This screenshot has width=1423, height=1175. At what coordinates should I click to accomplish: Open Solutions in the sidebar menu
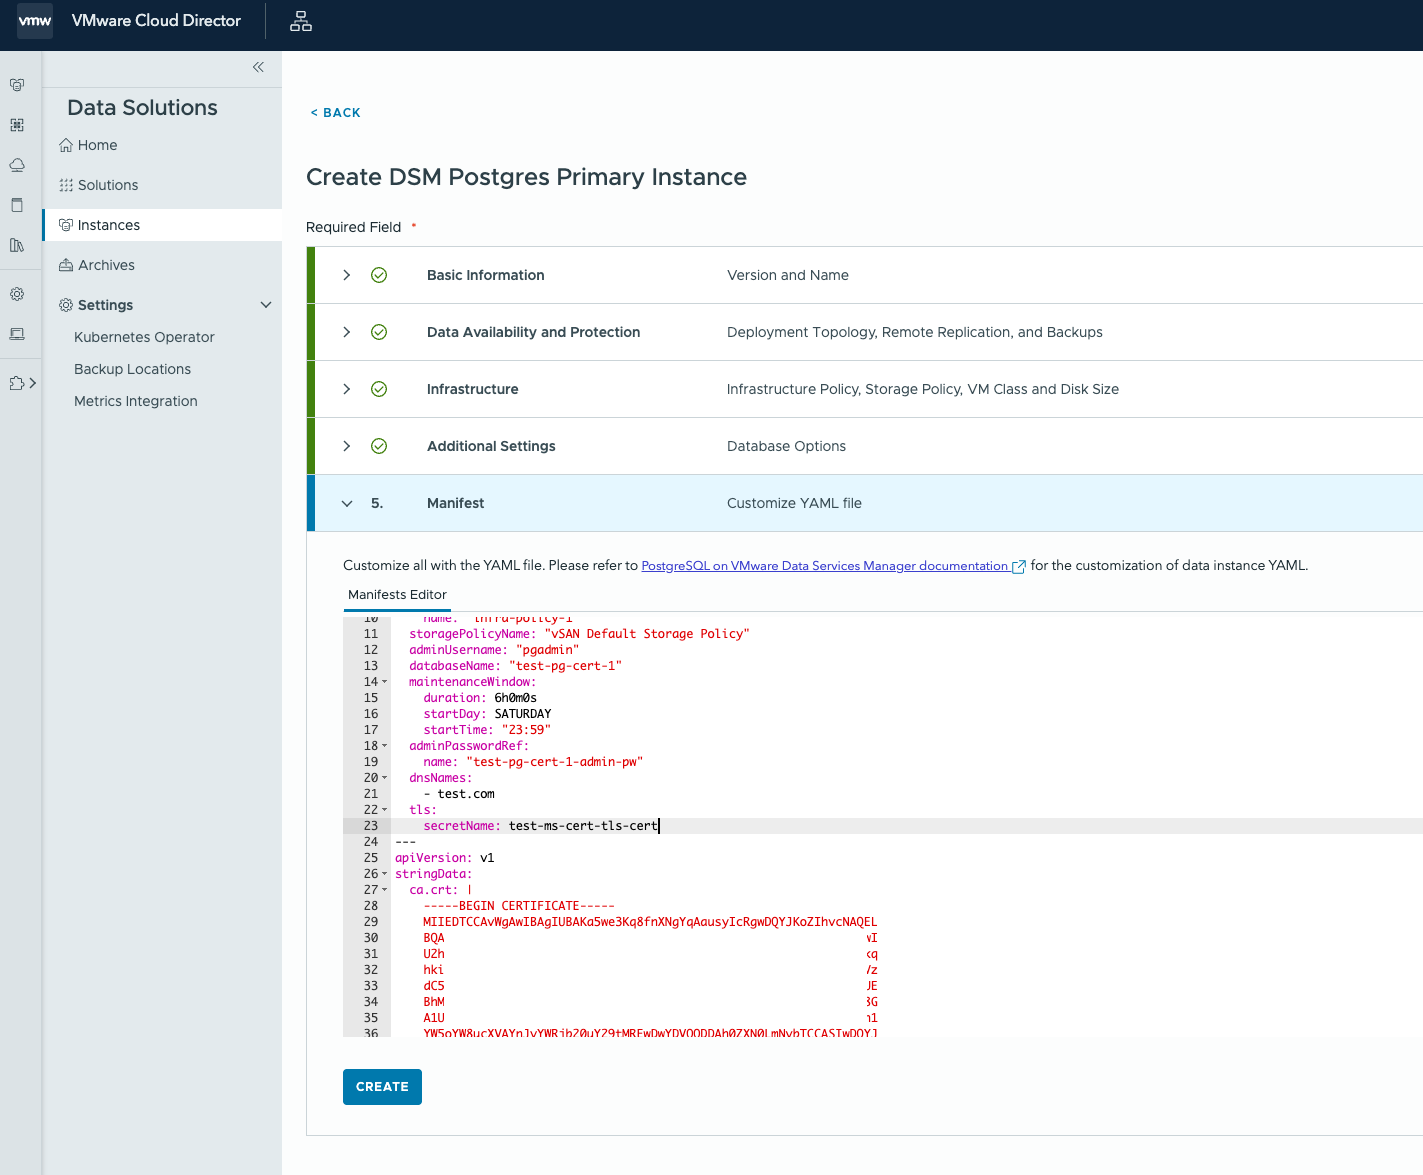pyautogui.click(x=108, y=185)
